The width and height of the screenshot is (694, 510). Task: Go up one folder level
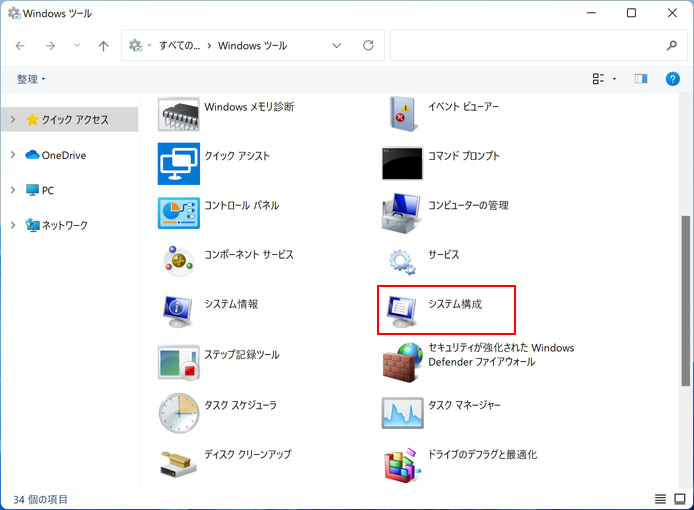point(103,46)
